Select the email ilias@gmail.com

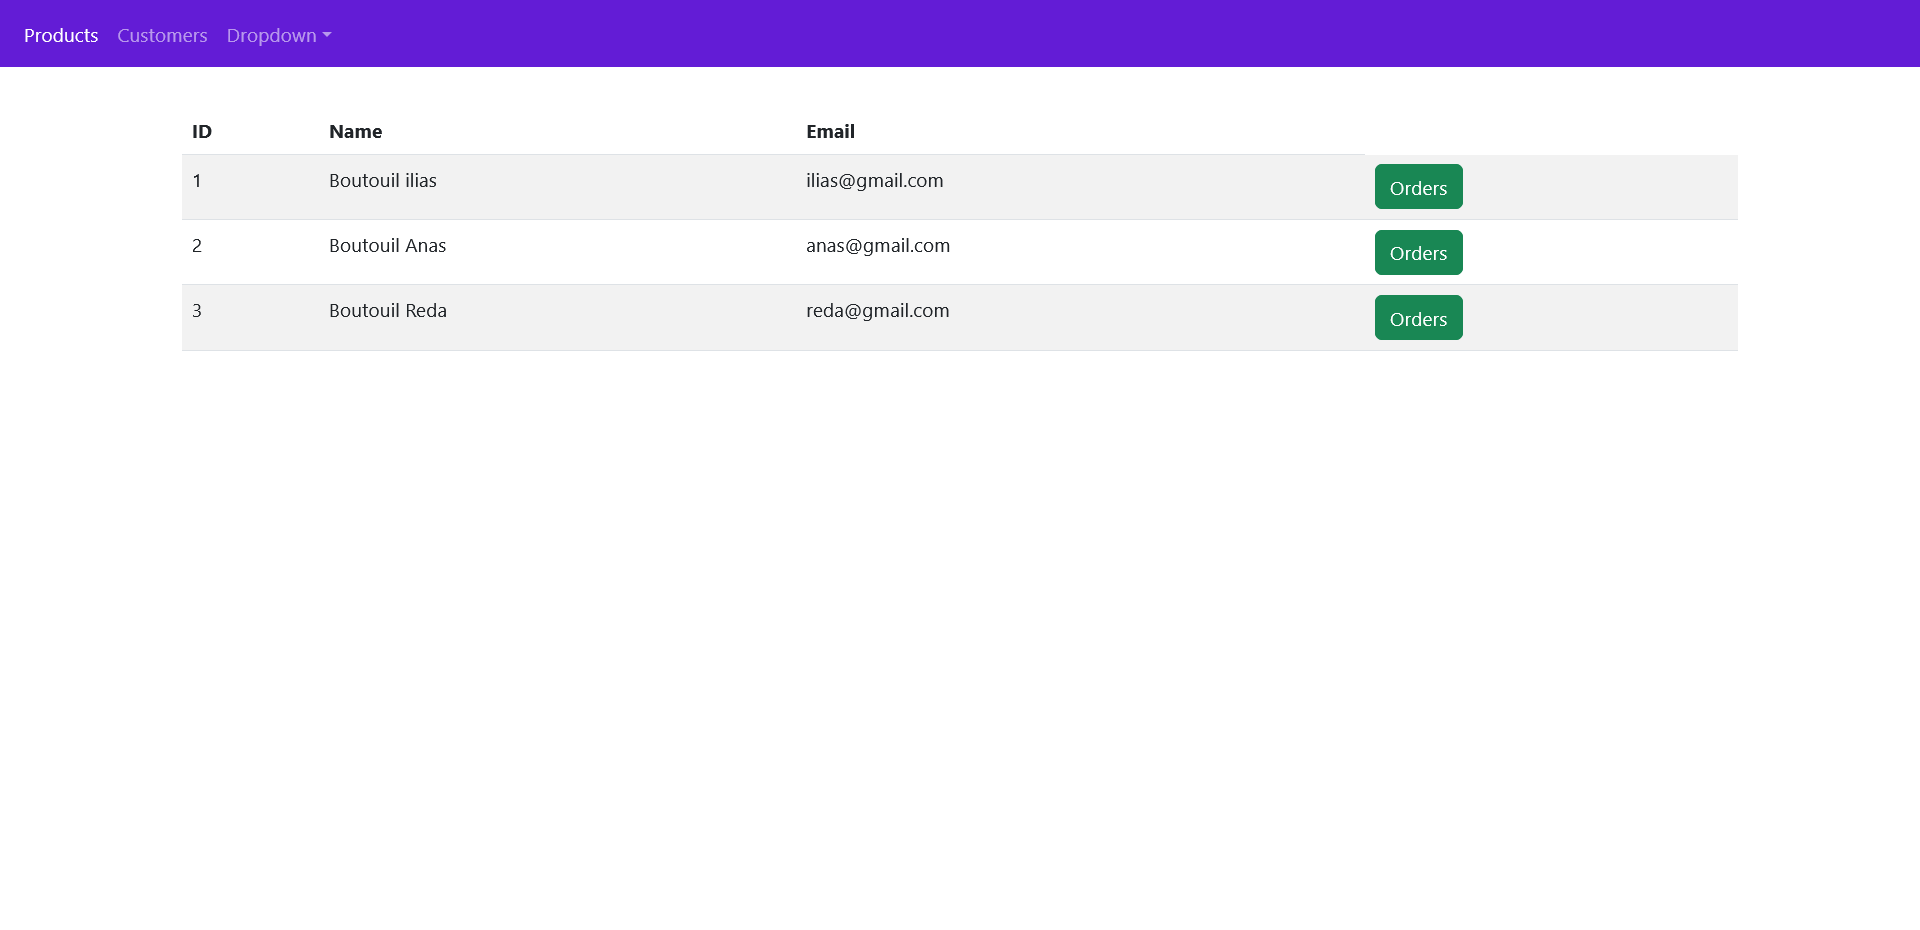[x=874, y=181]
